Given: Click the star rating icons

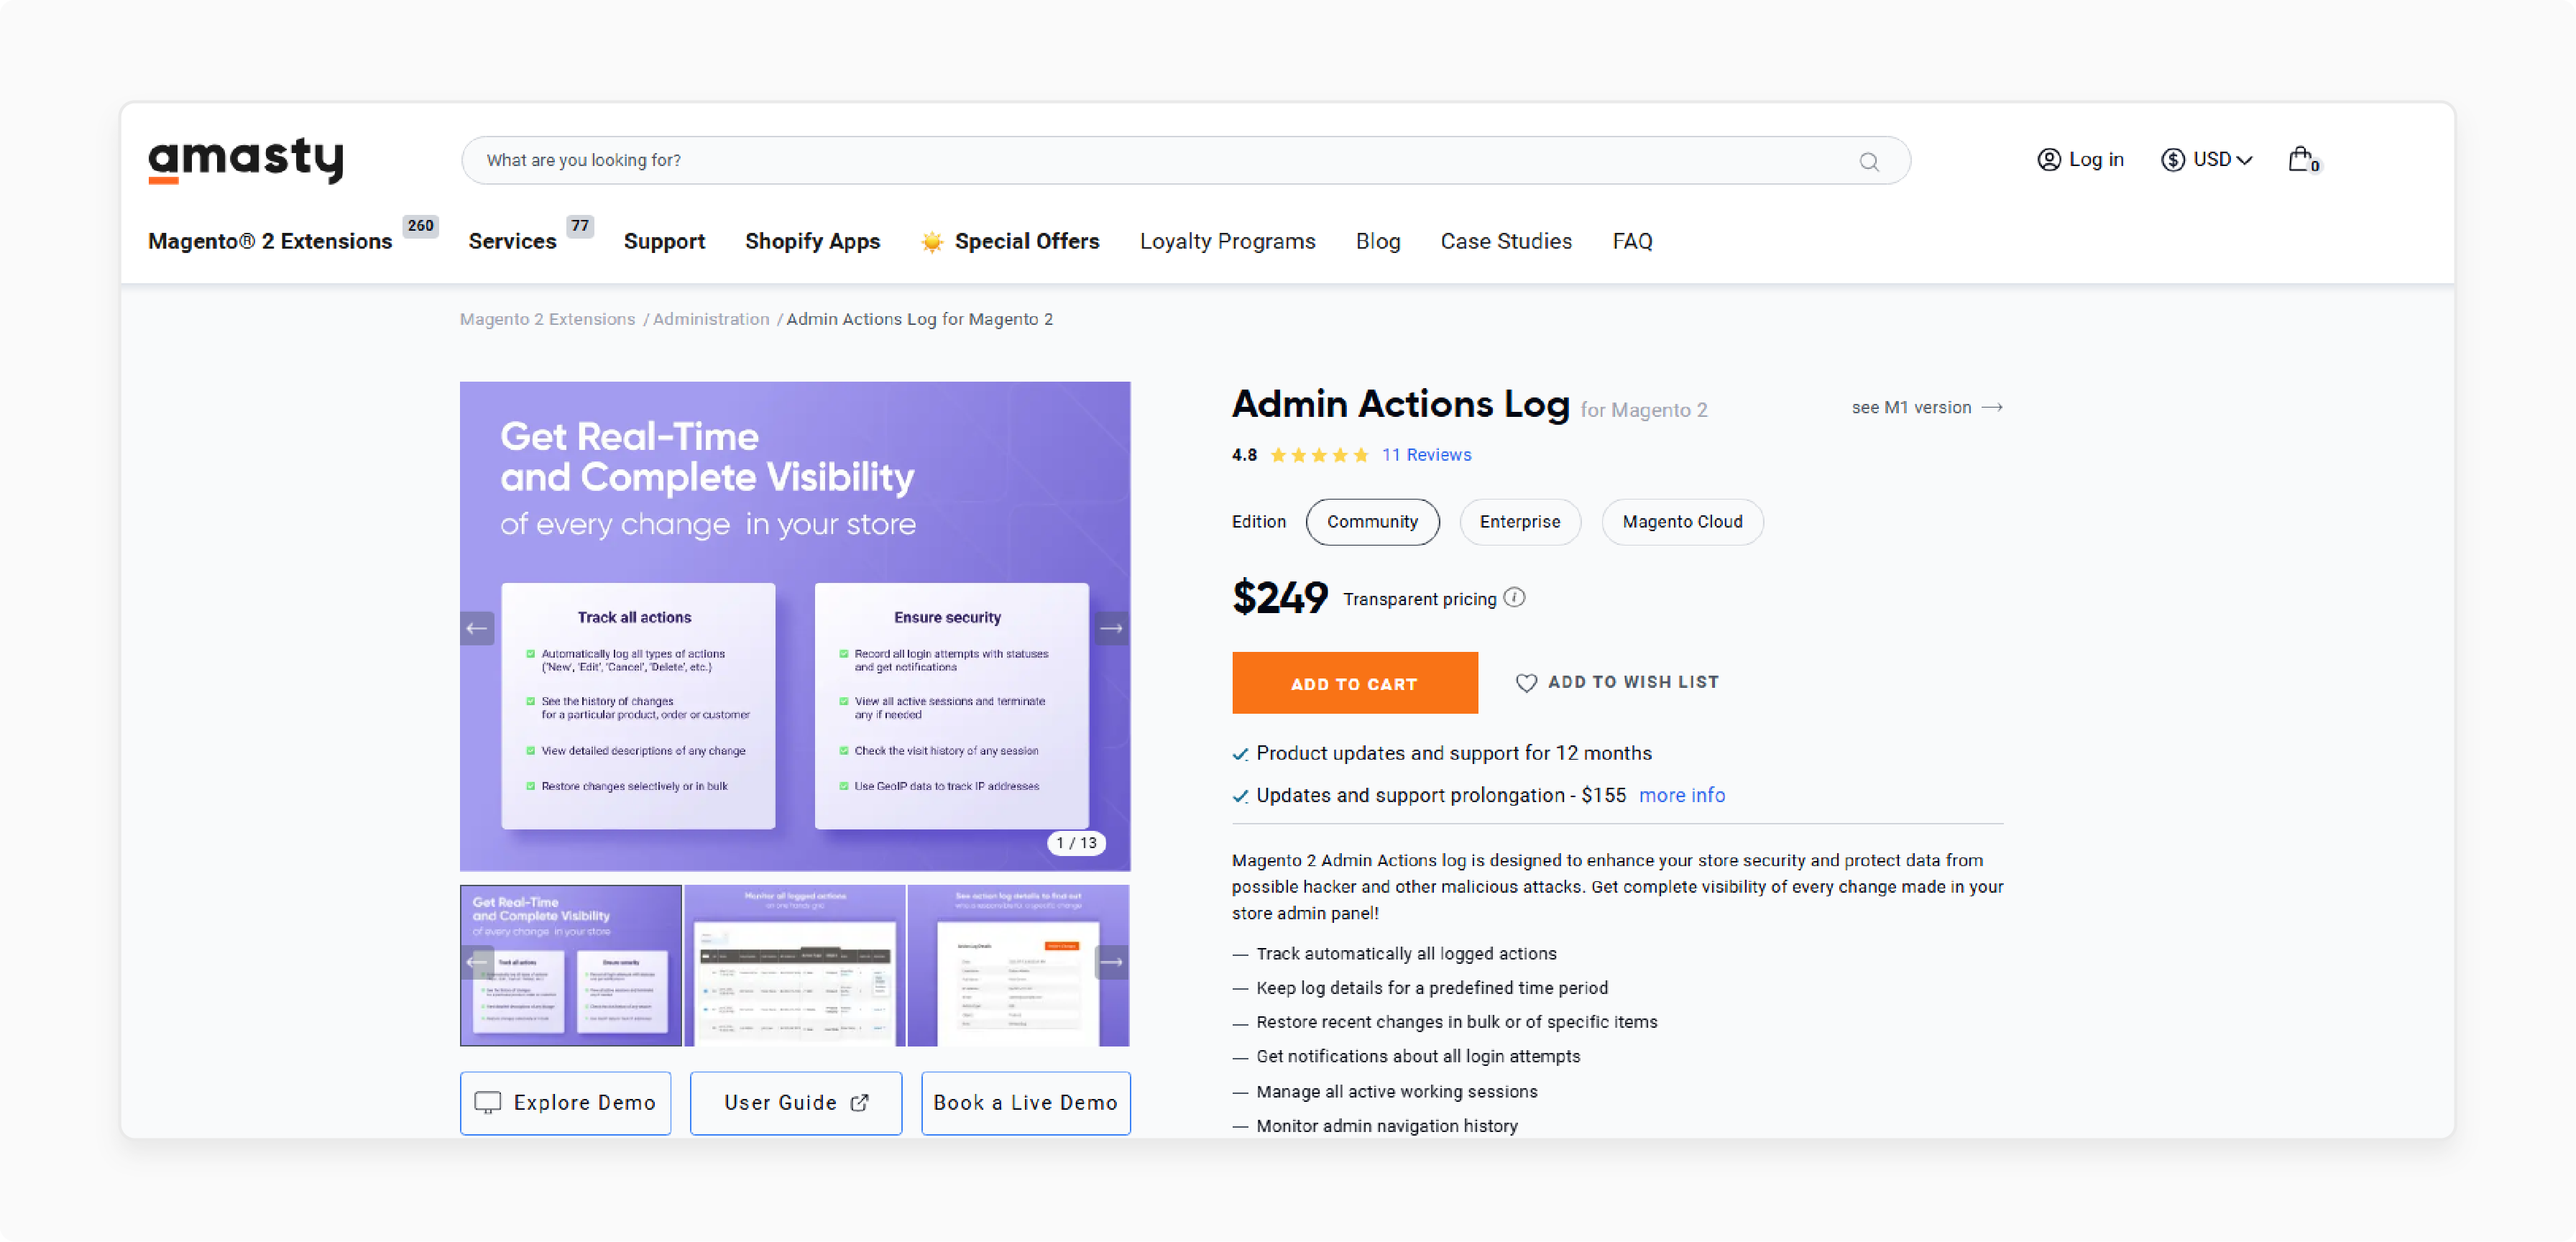Looking at the screenshot, I should (1319, 455).
